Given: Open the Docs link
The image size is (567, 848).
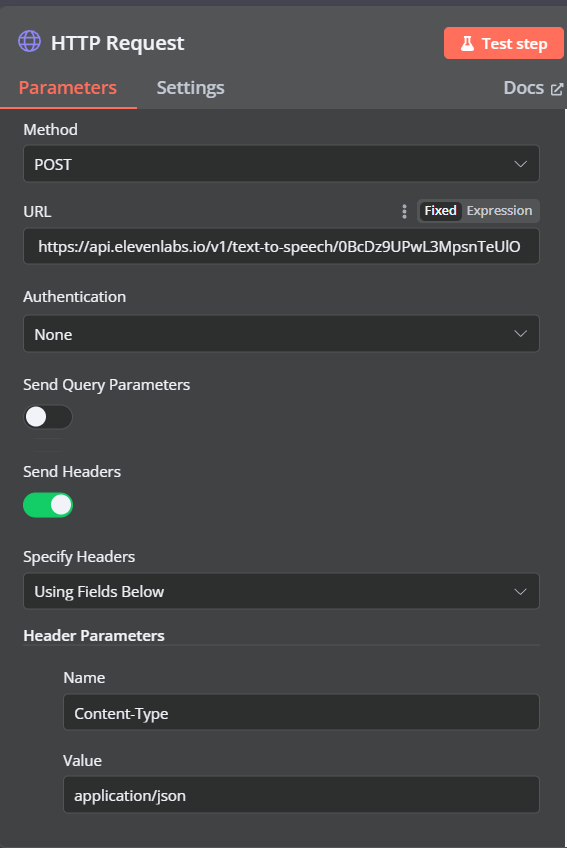Looking at the screenshot, I should coord(533,88).
